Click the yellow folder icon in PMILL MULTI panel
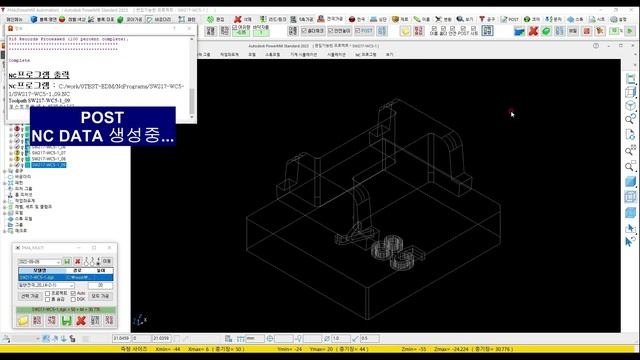The height and width of the screenshot is (360, 640). click(23, 320)
